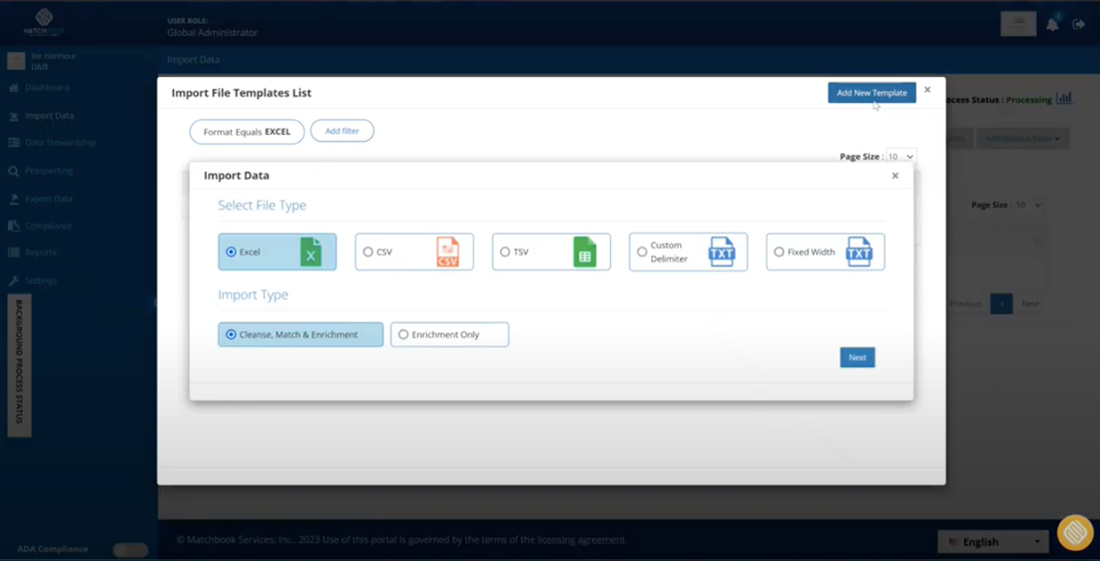Open Page Size dropdown on background page

1028,205
